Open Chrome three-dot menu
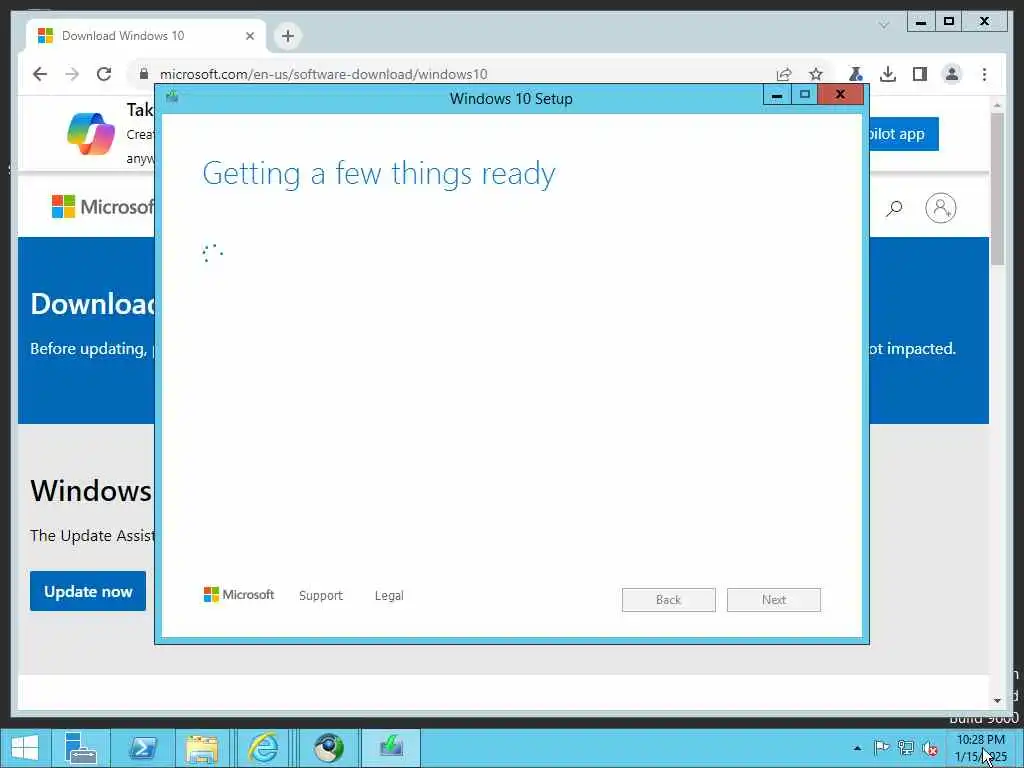 (984, 74)
